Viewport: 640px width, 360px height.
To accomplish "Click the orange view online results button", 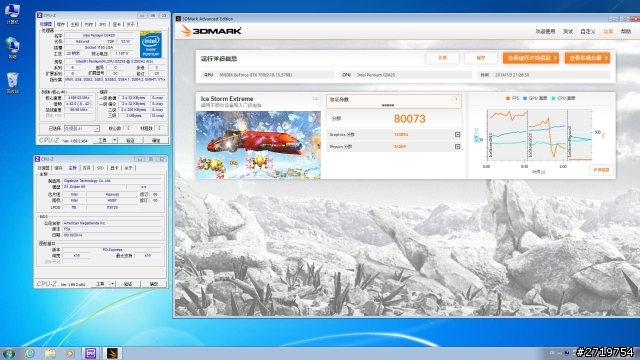I will (587, 58).
